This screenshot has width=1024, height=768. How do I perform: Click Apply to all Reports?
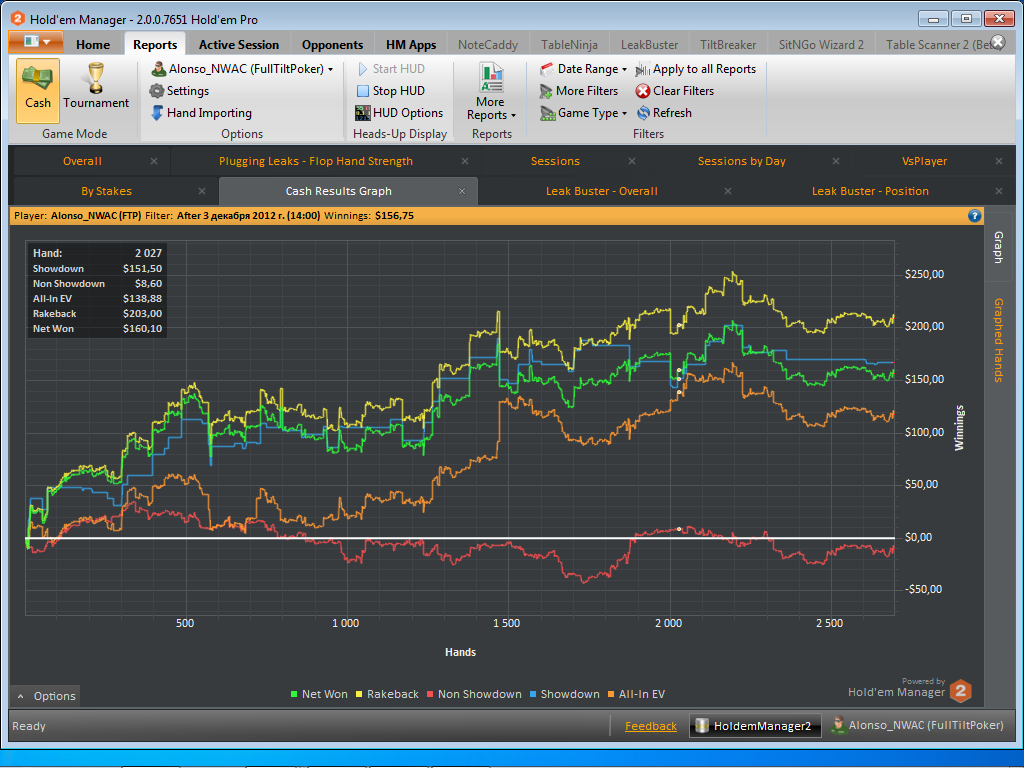(696, 69)
